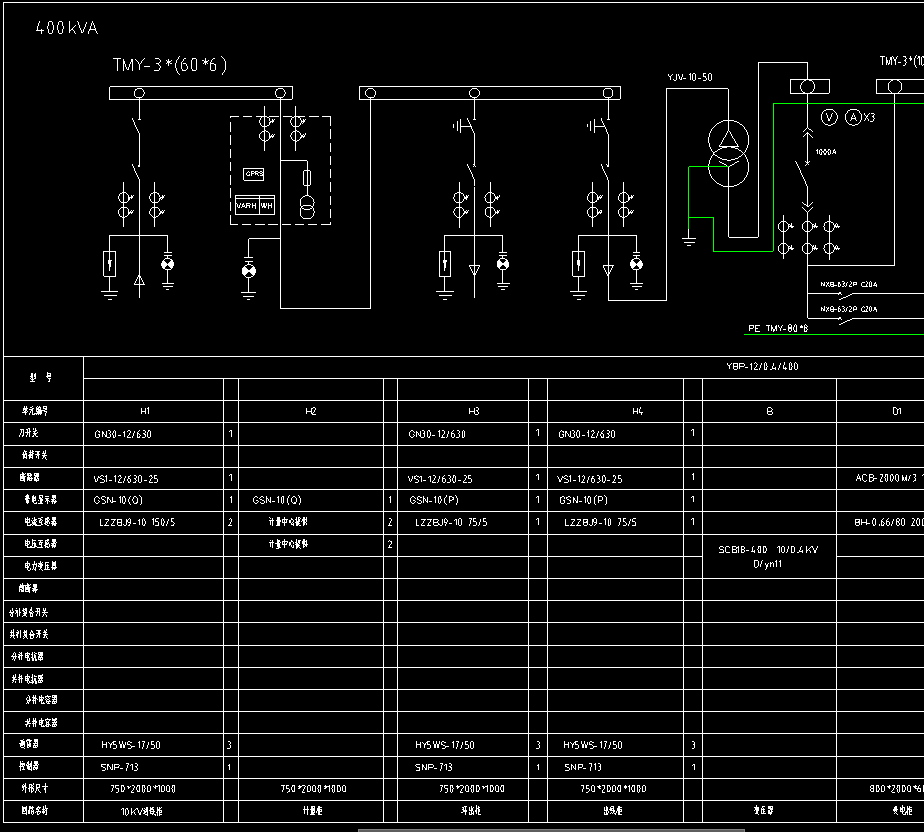Click the WH meter box
The width and height of the screenshot is (924, 832).
click(267, 205)
